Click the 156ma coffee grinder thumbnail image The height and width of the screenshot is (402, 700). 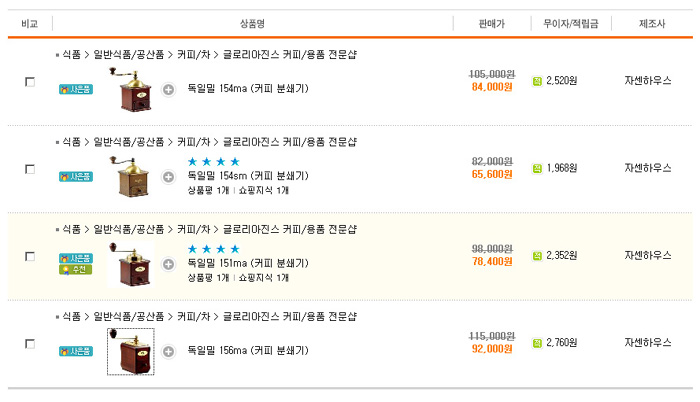(x=131, y=351)
